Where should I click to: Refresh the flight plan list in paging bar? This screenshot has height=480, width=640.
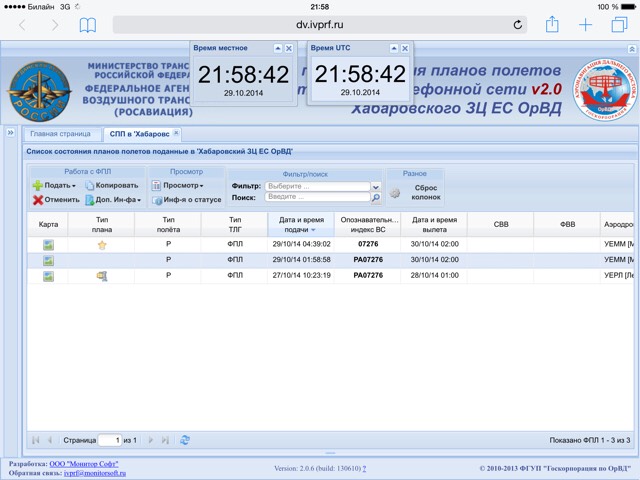point(185,440)
